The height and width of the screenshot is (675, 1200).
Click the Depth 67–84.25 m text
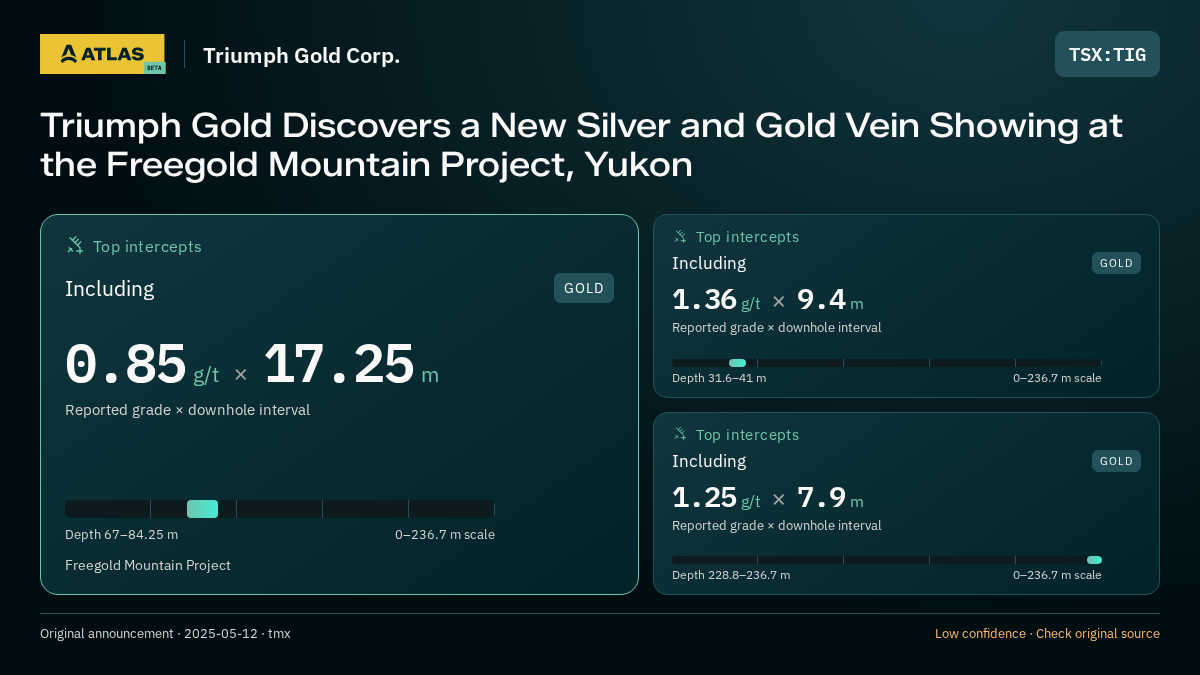pos(122,535)
